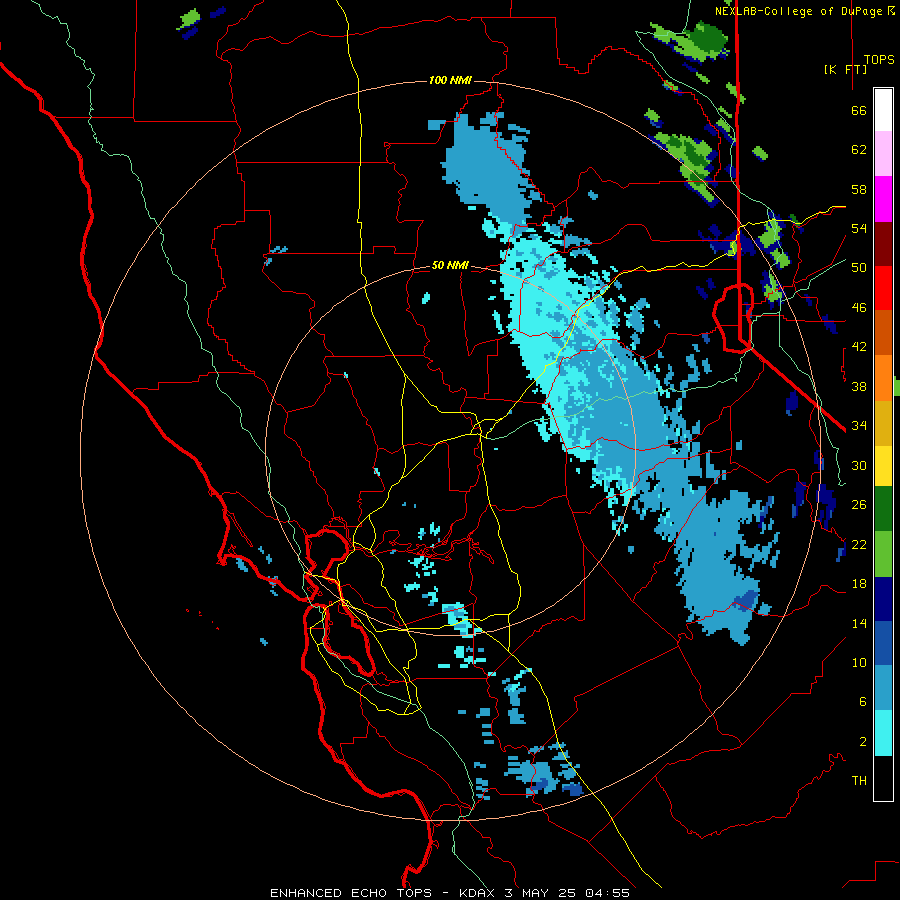Click the navy blue legend swatch
The width and height of the screenshot is (900, 900).
(x=883, y=599)
